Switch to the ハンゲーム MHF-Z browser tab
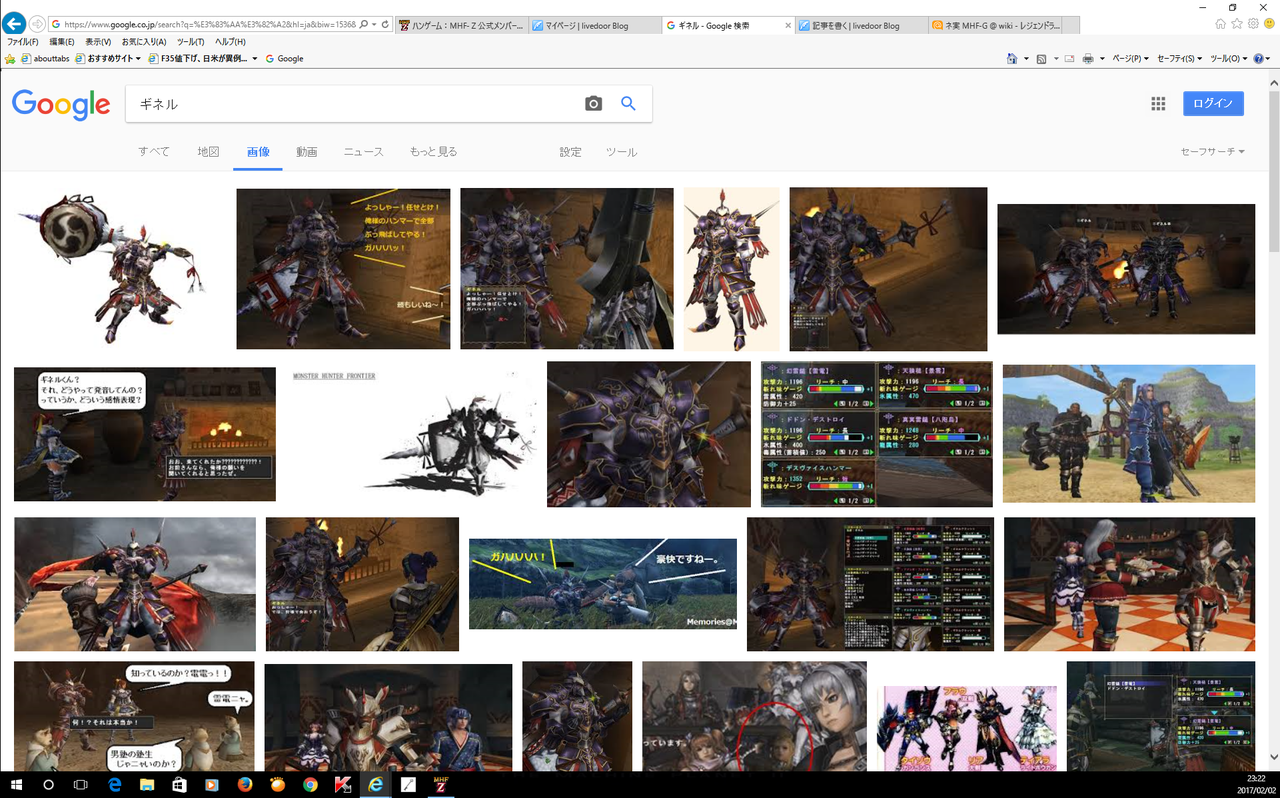Viewport: 1280px width, 798px height. point(461,25)
